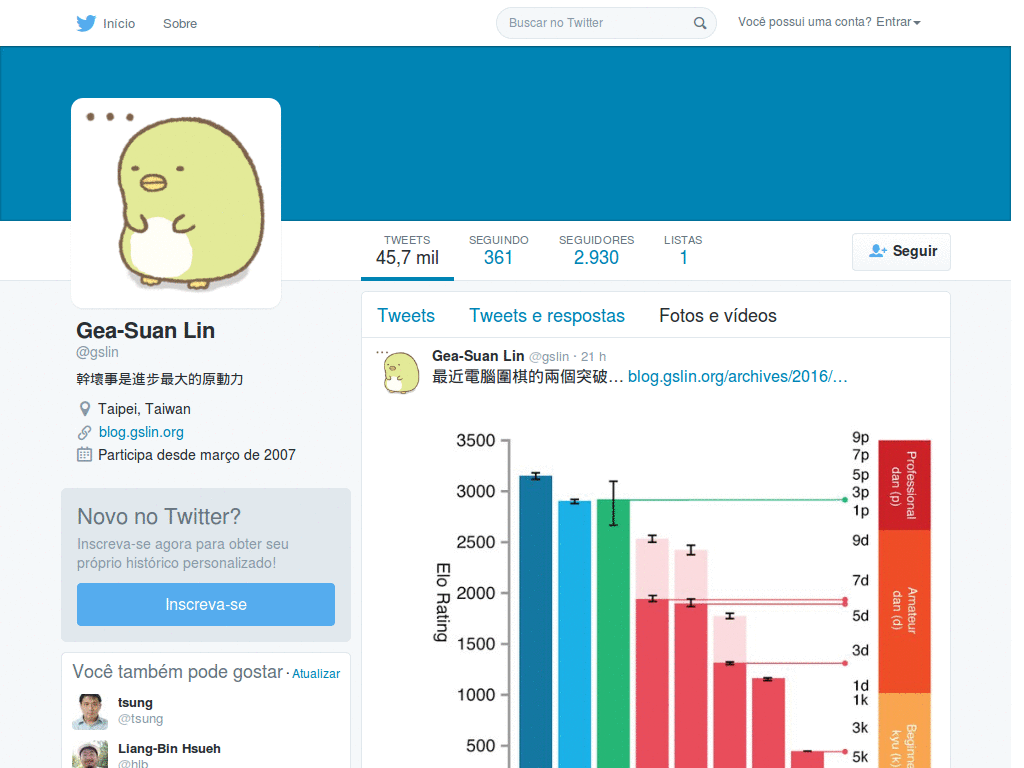
Task: View the Seguindo count 361
Action: 498,251
